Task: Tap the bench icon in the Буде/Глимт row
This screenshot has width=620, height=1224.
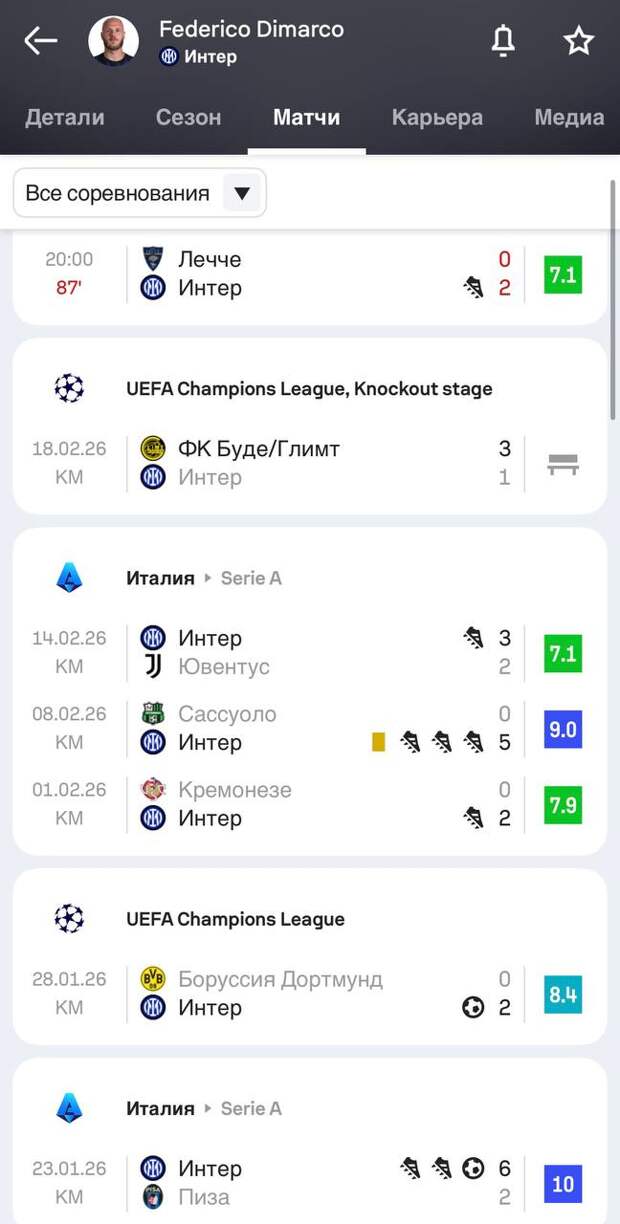Action: [563, 463]
